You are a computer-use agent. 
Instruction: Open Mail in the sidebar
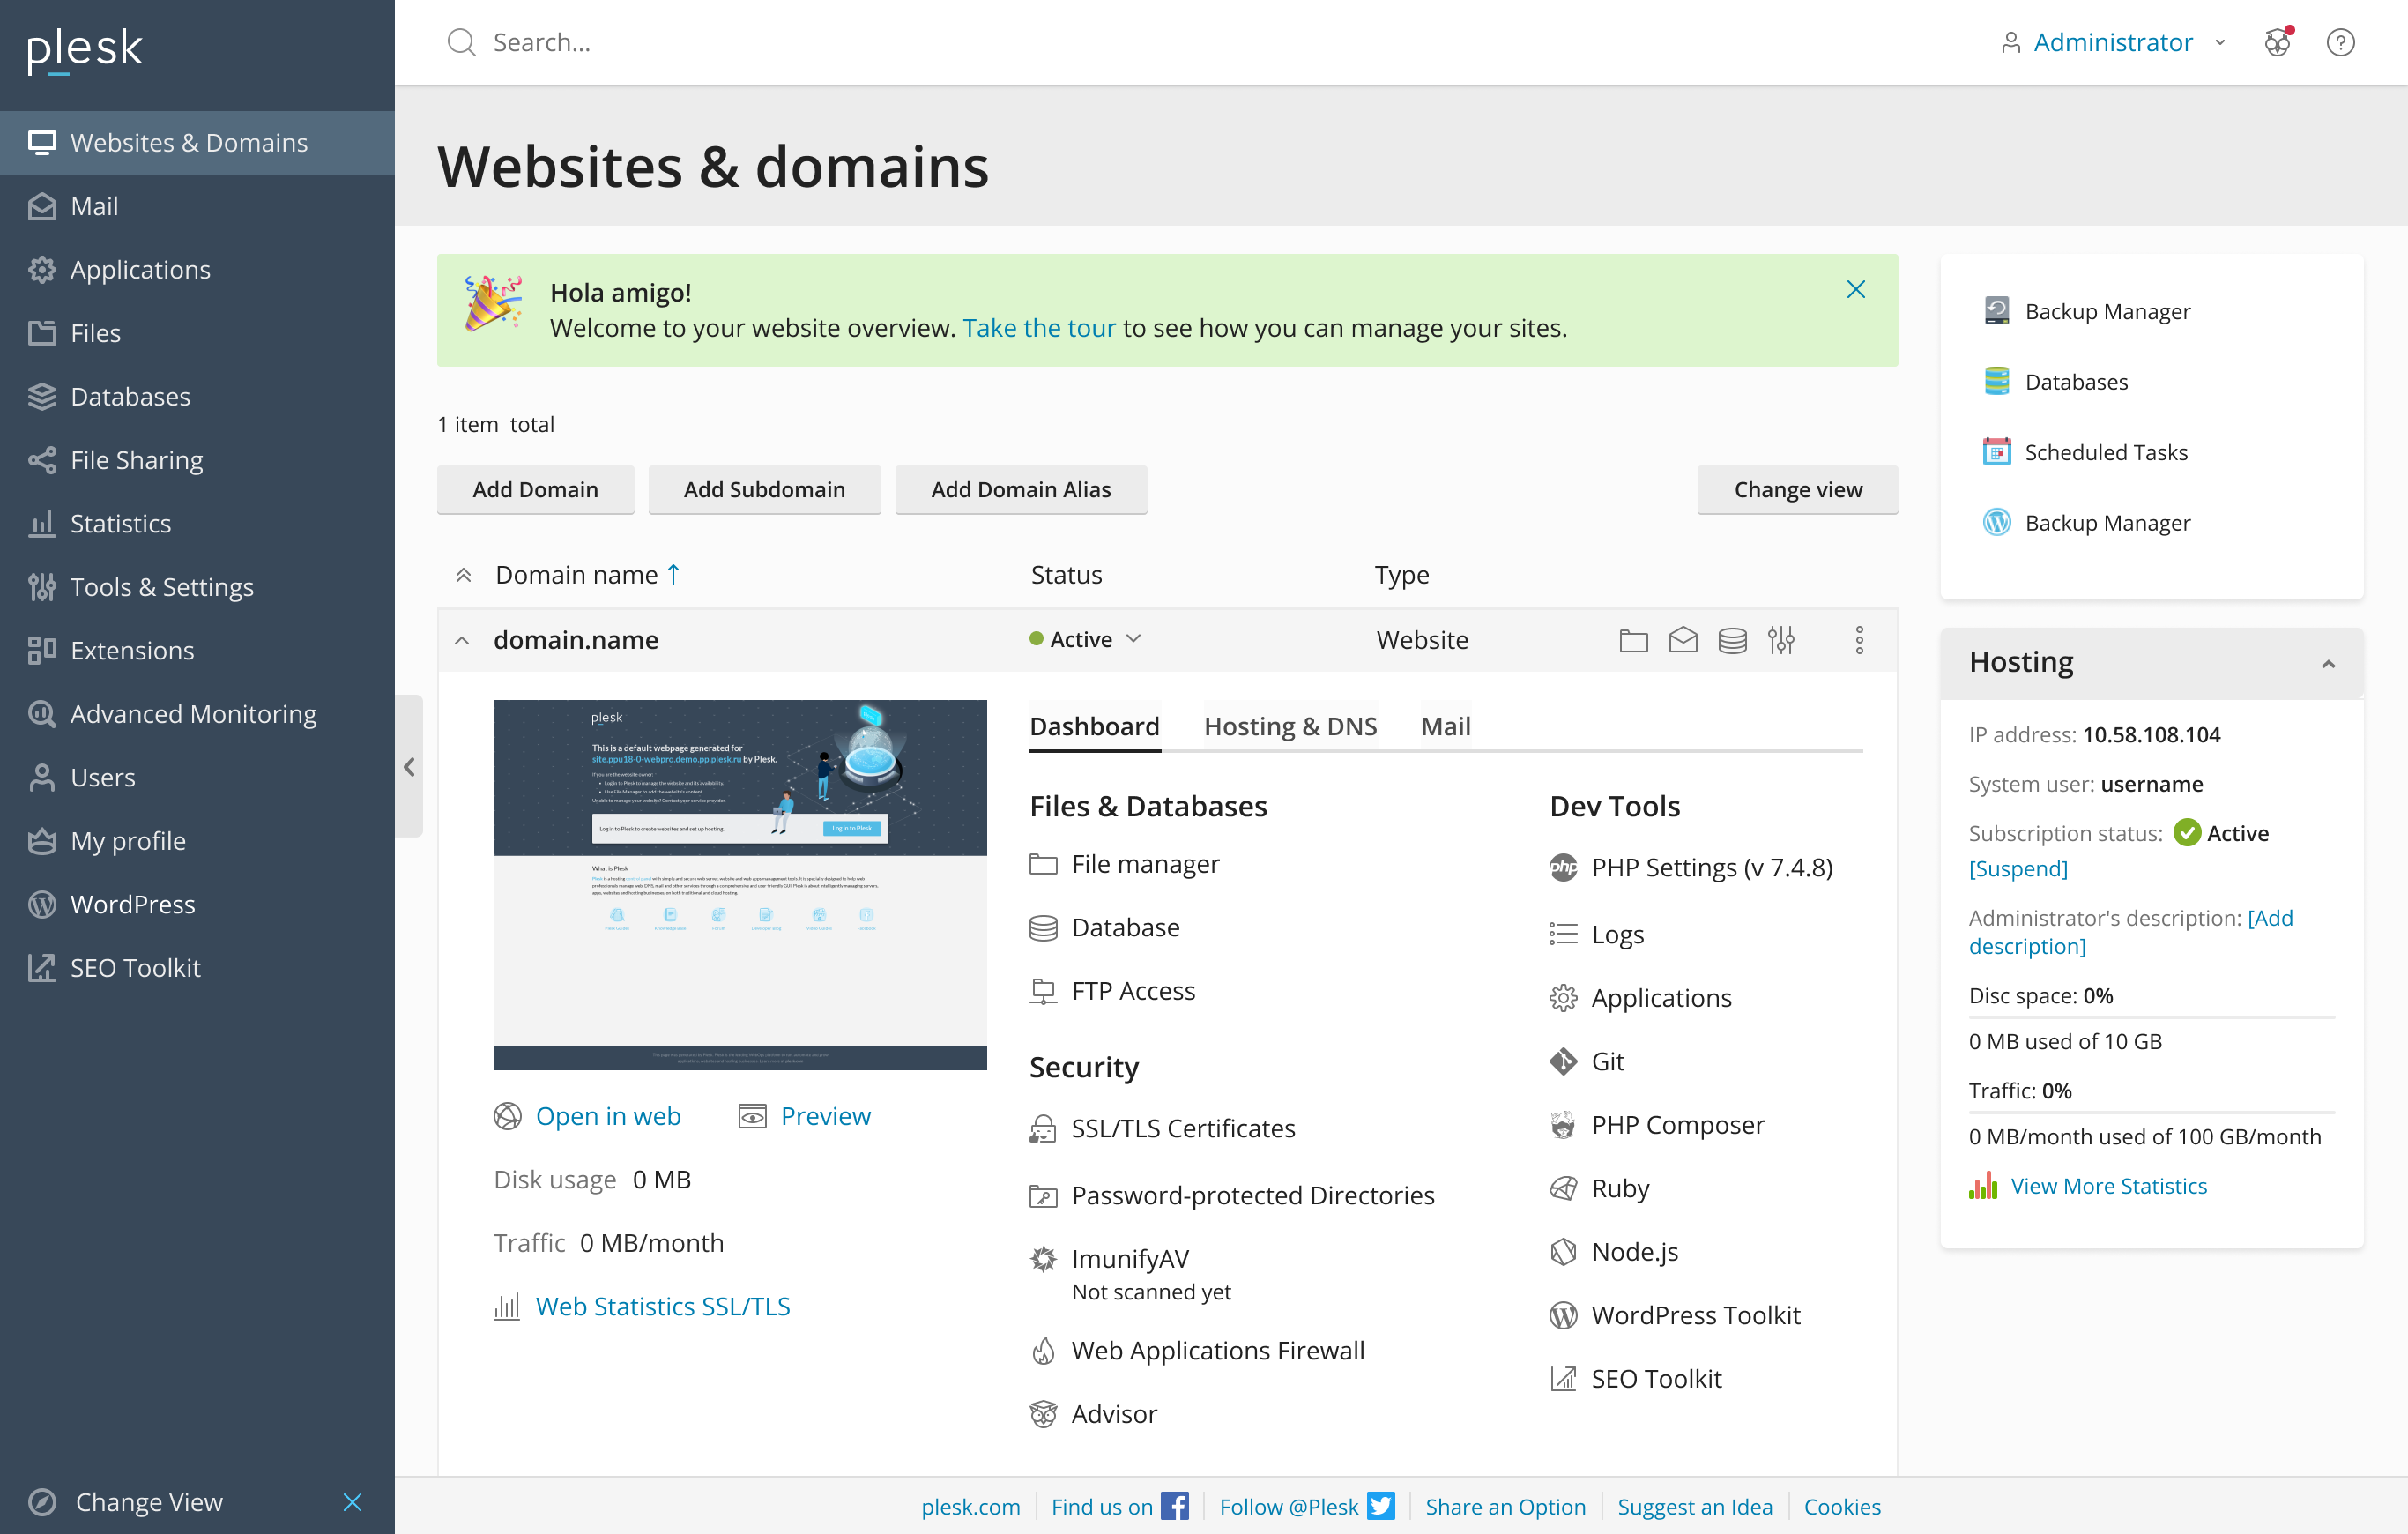(x=197, y=206)
